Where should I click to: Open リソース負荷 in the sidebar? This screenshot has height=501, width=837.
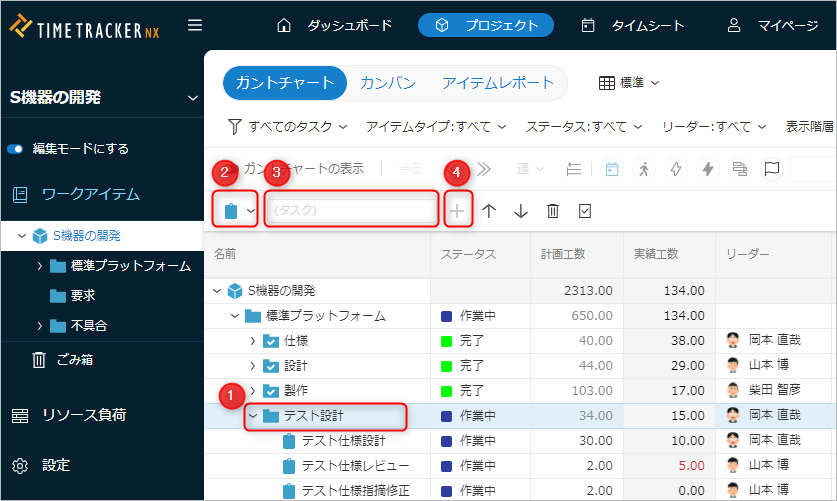pos(84,415)
